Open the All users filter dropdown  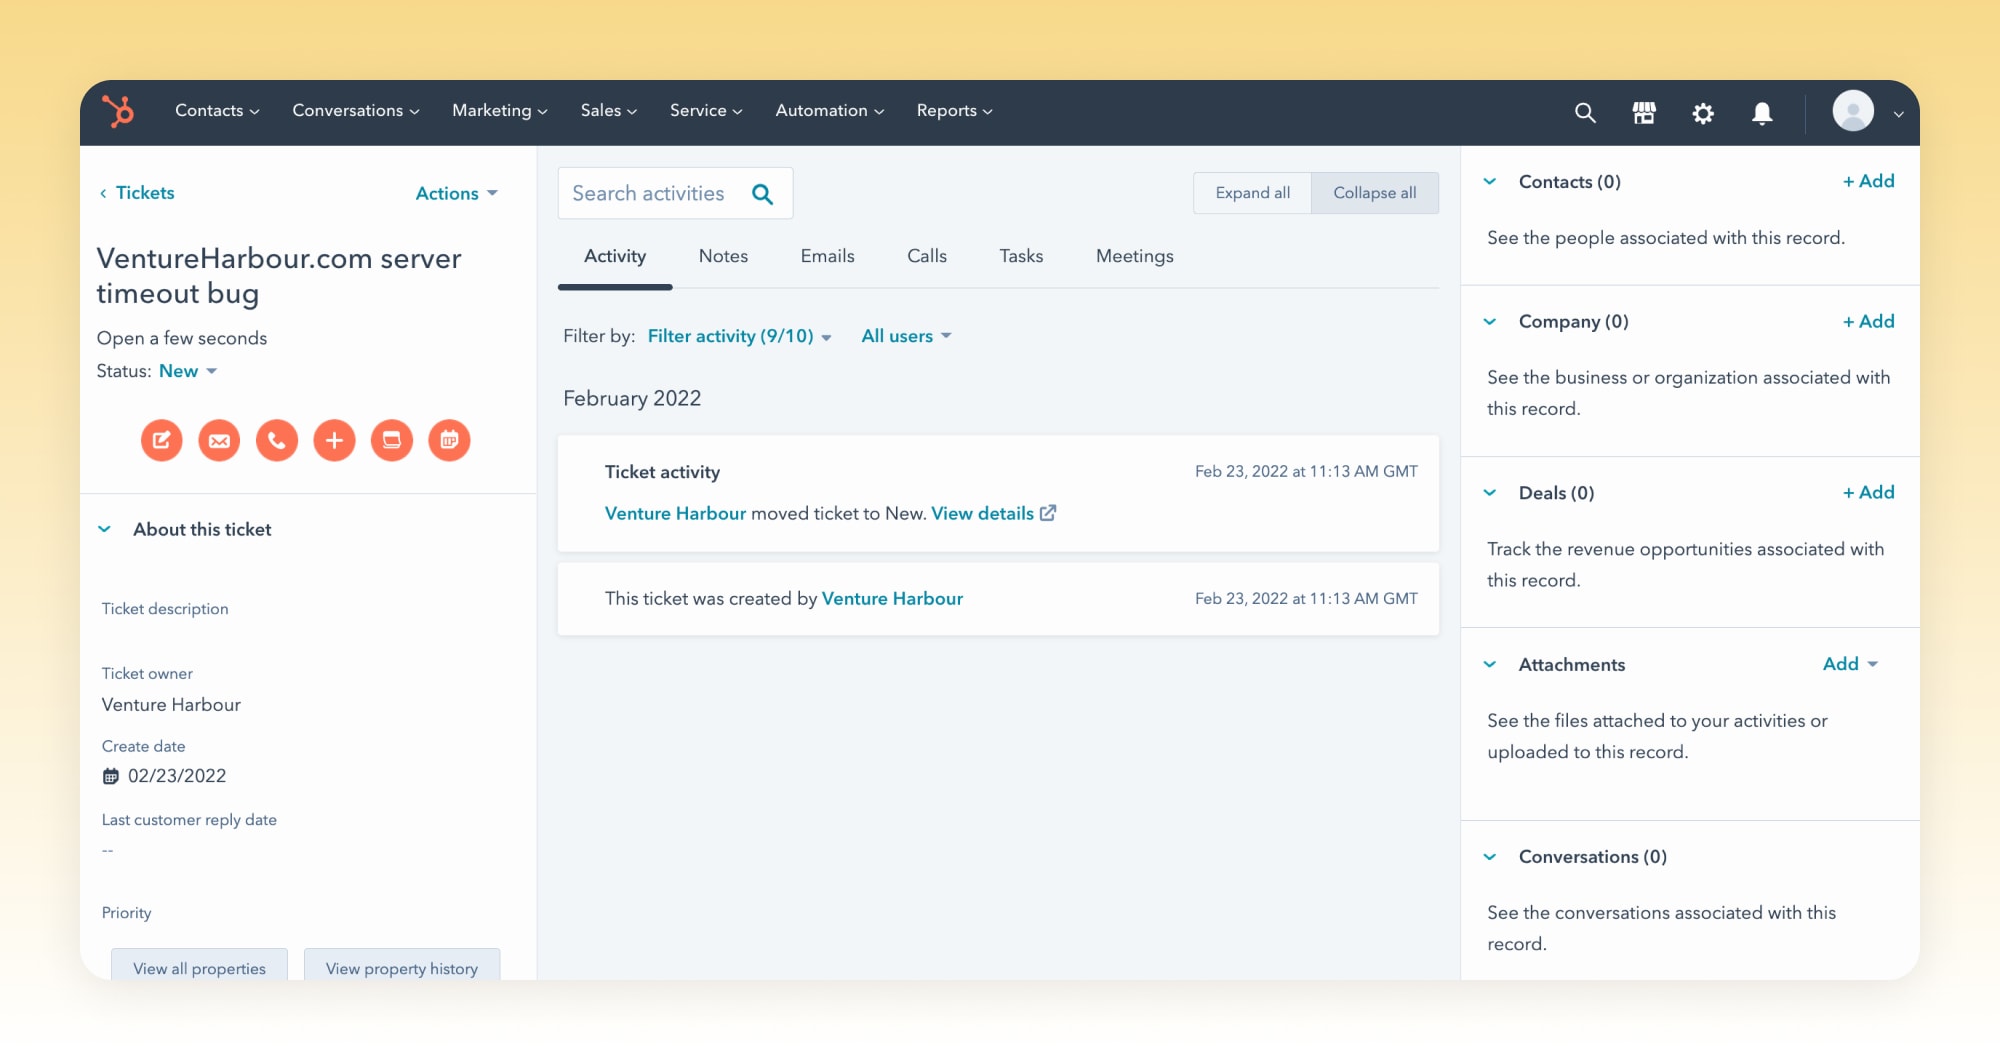point(906,336)
